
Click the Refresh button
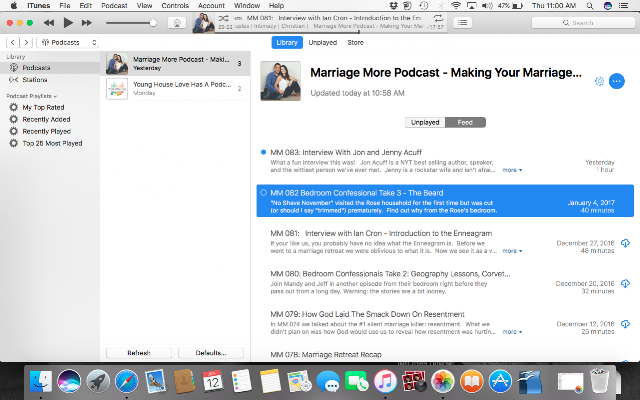139,353
